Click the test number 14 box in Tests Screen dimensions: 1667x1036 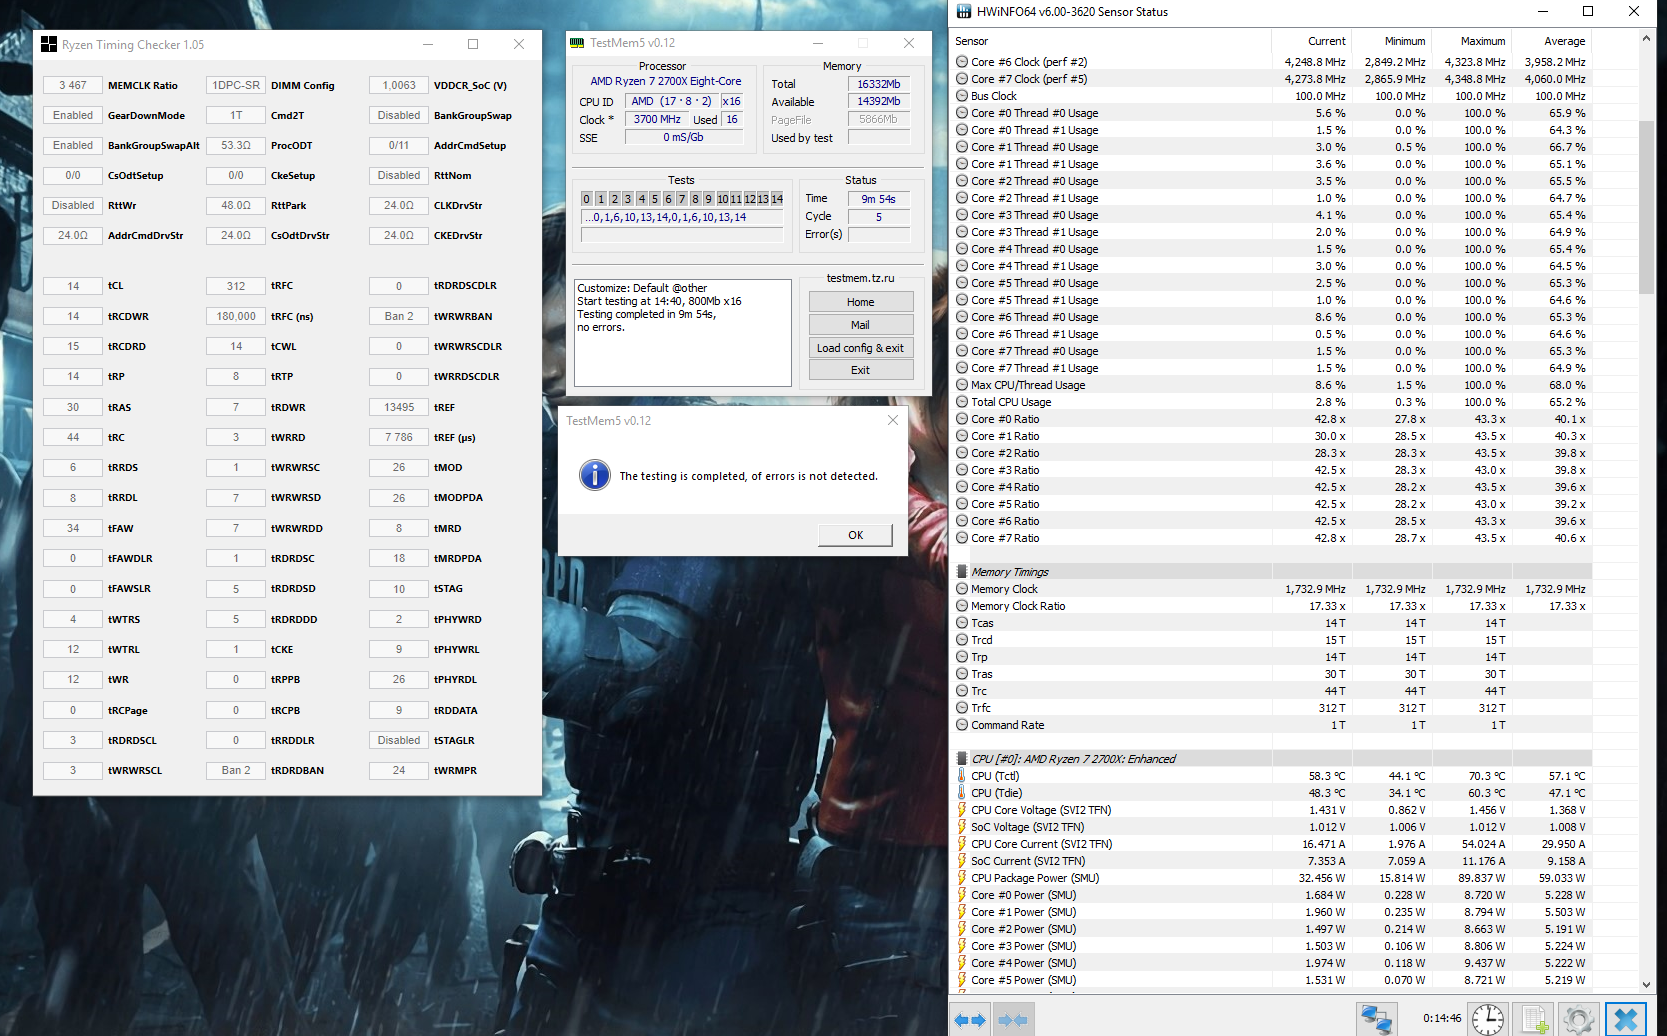tap(777, 199)
